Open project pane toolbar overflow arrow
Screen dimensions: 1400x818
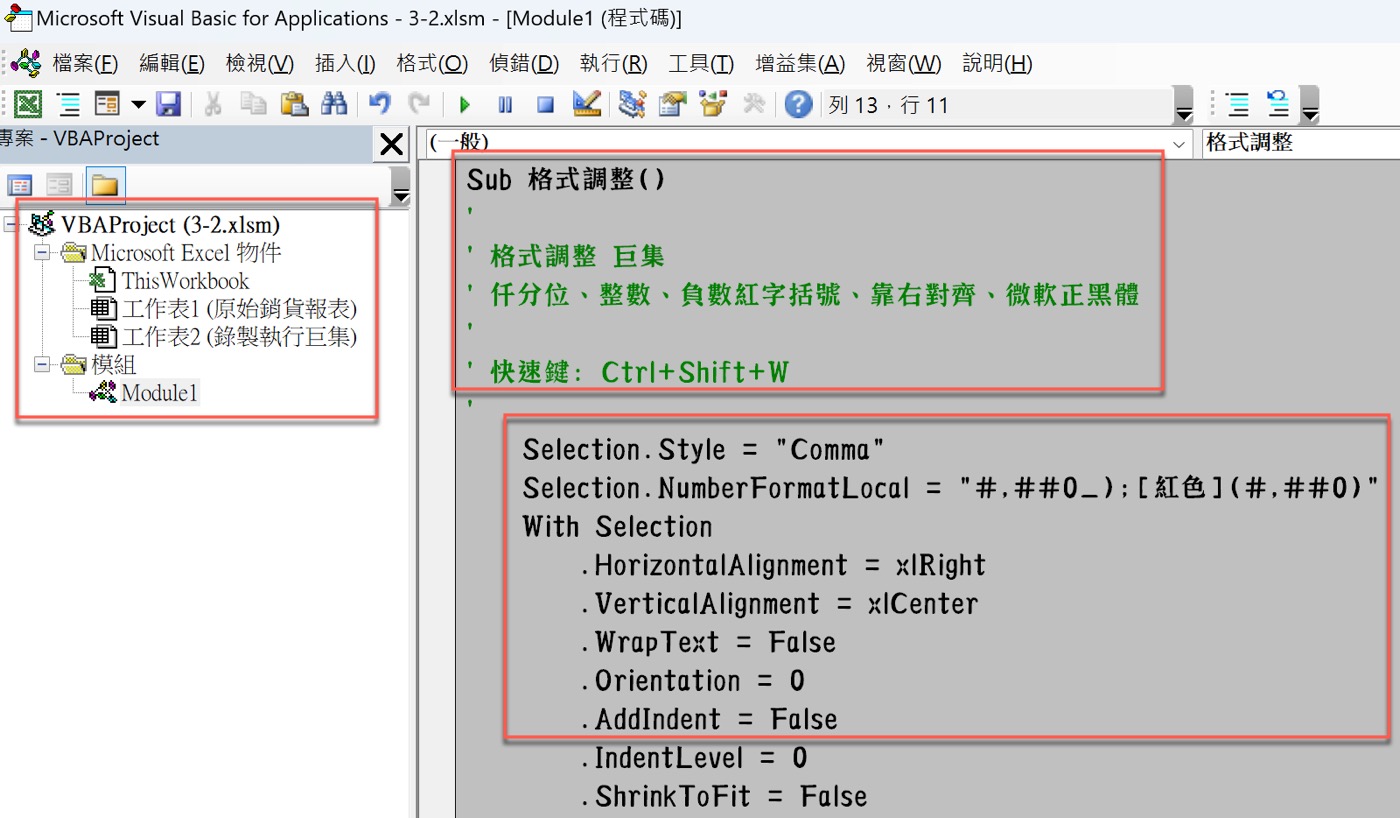tap(400, 187)
